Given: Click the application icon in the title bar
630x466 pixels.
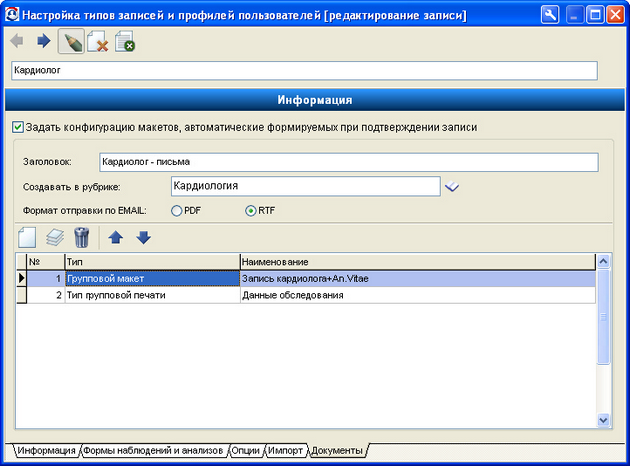Looking at the screenshot, I should point(12,15).
